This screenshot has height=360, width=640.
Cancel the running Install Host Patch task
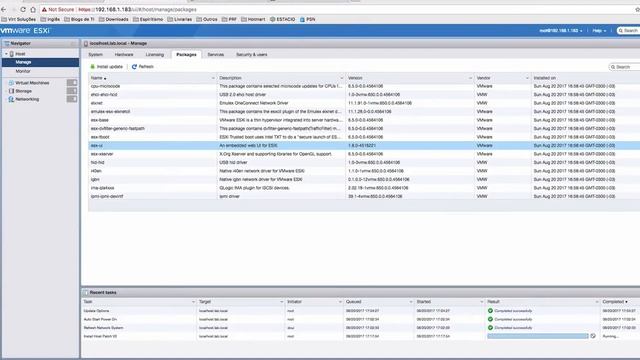pos(593,336)
